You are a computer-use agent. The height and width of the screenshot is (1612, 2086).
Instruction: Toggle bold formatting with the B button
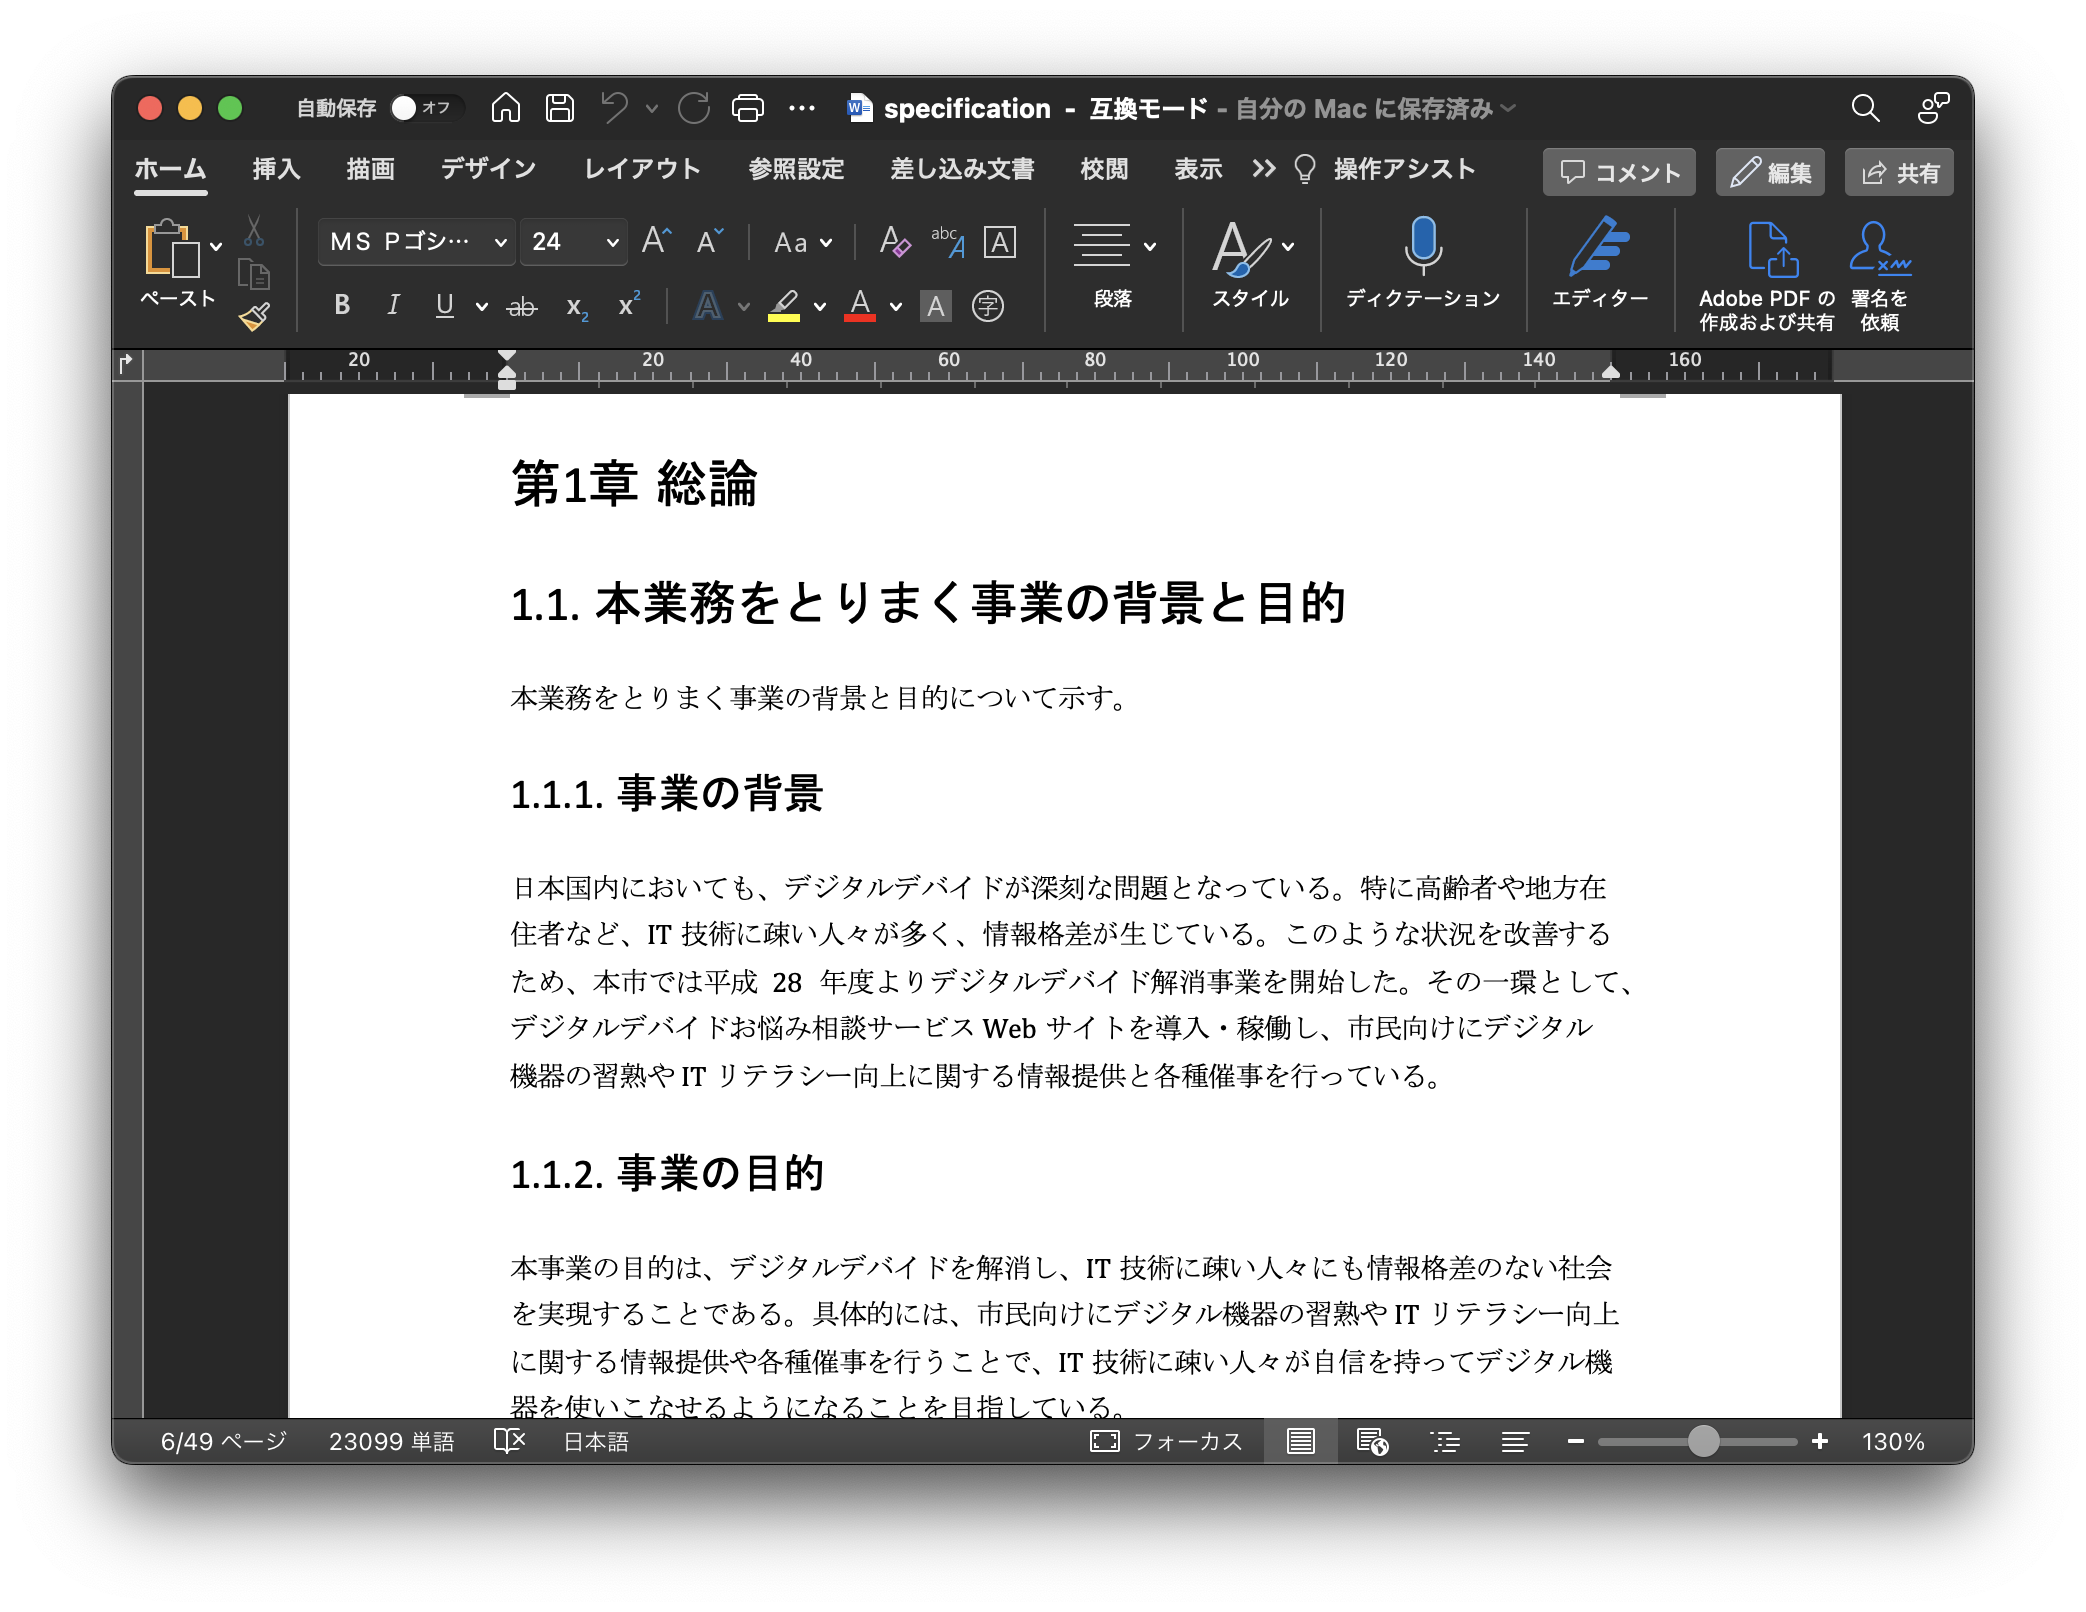(341, 306)
